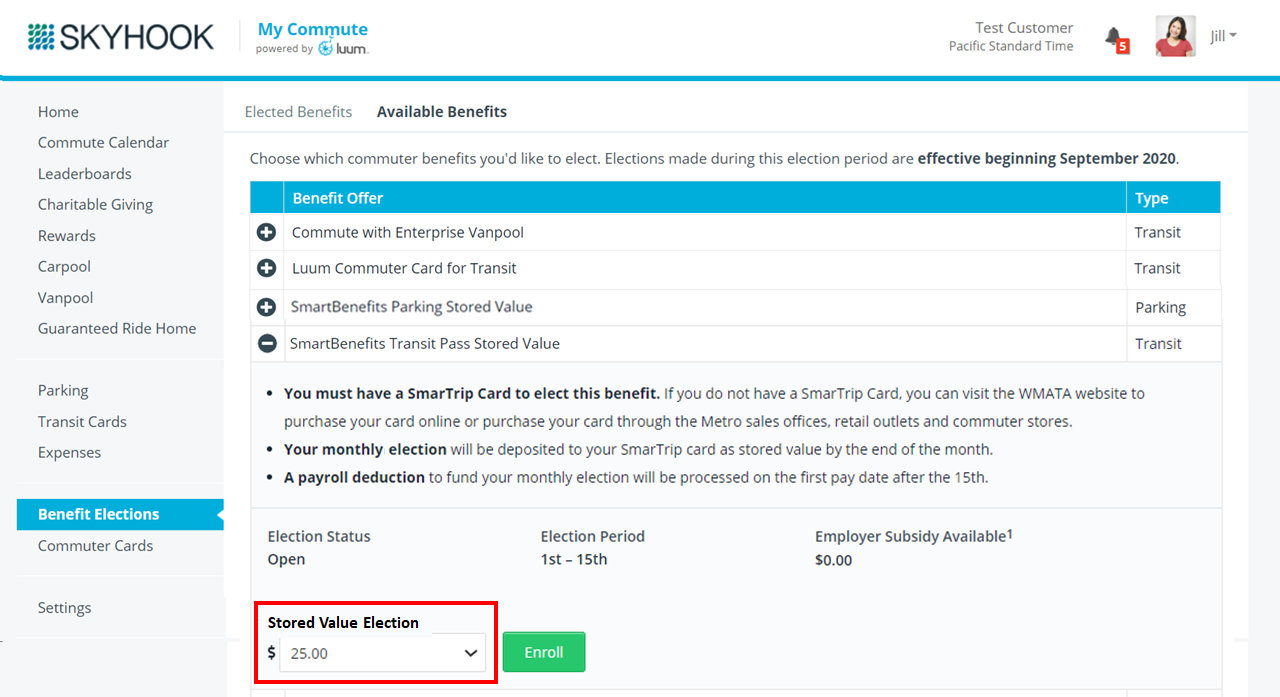Expand Luum Commuter Card for Transit row
1280x697 pixels.
pyautogui.click(x=267, y=268)
